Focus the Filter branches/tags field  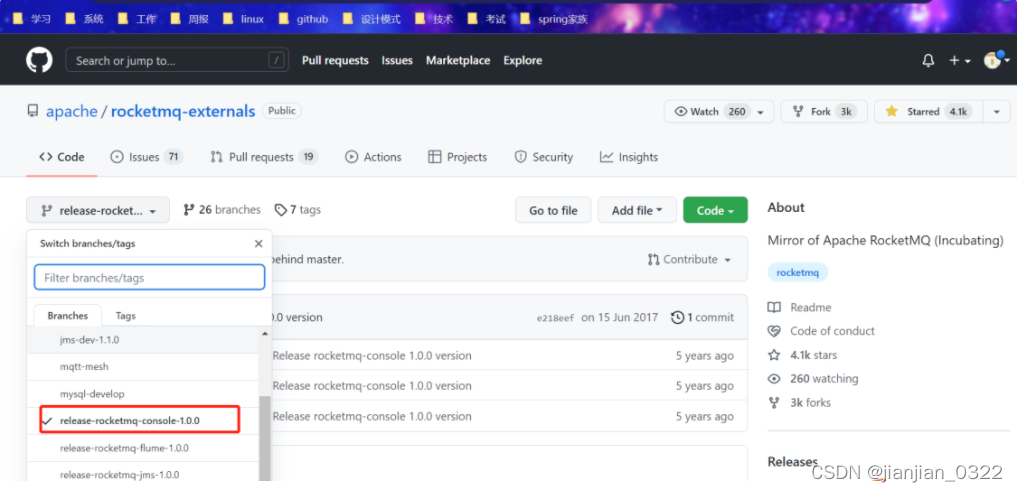click(149, 277)
